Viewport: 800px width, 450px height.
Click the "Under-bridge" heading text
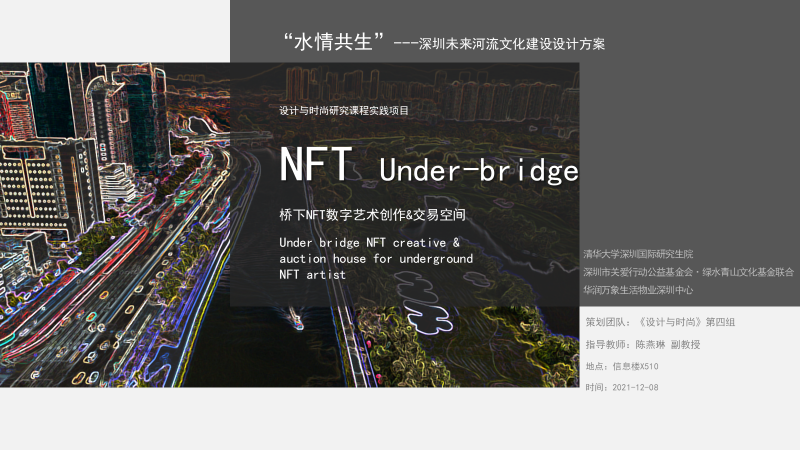479,171
